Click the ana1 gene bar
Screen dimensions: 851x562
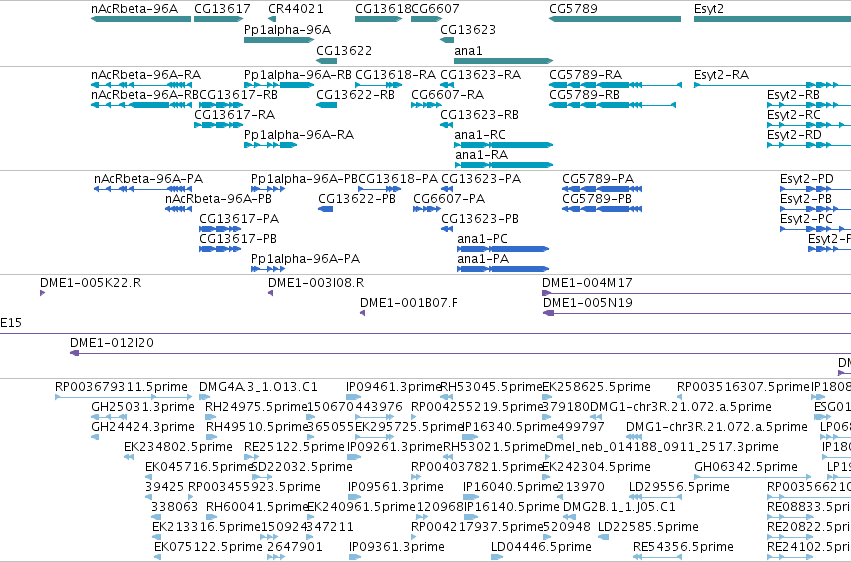(x=504, y=61)
